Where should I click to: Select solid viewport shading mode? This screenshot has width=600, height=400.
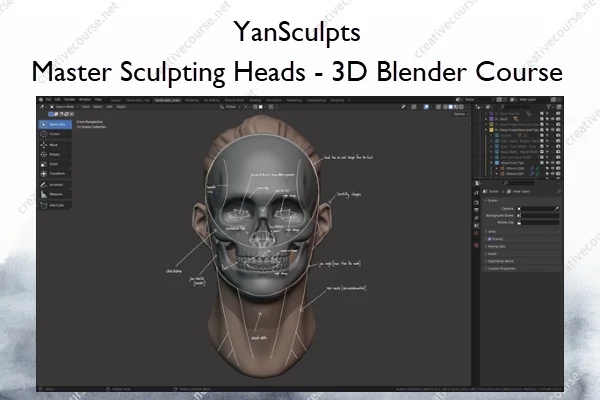pyautogui.click(x=450, y=107)
